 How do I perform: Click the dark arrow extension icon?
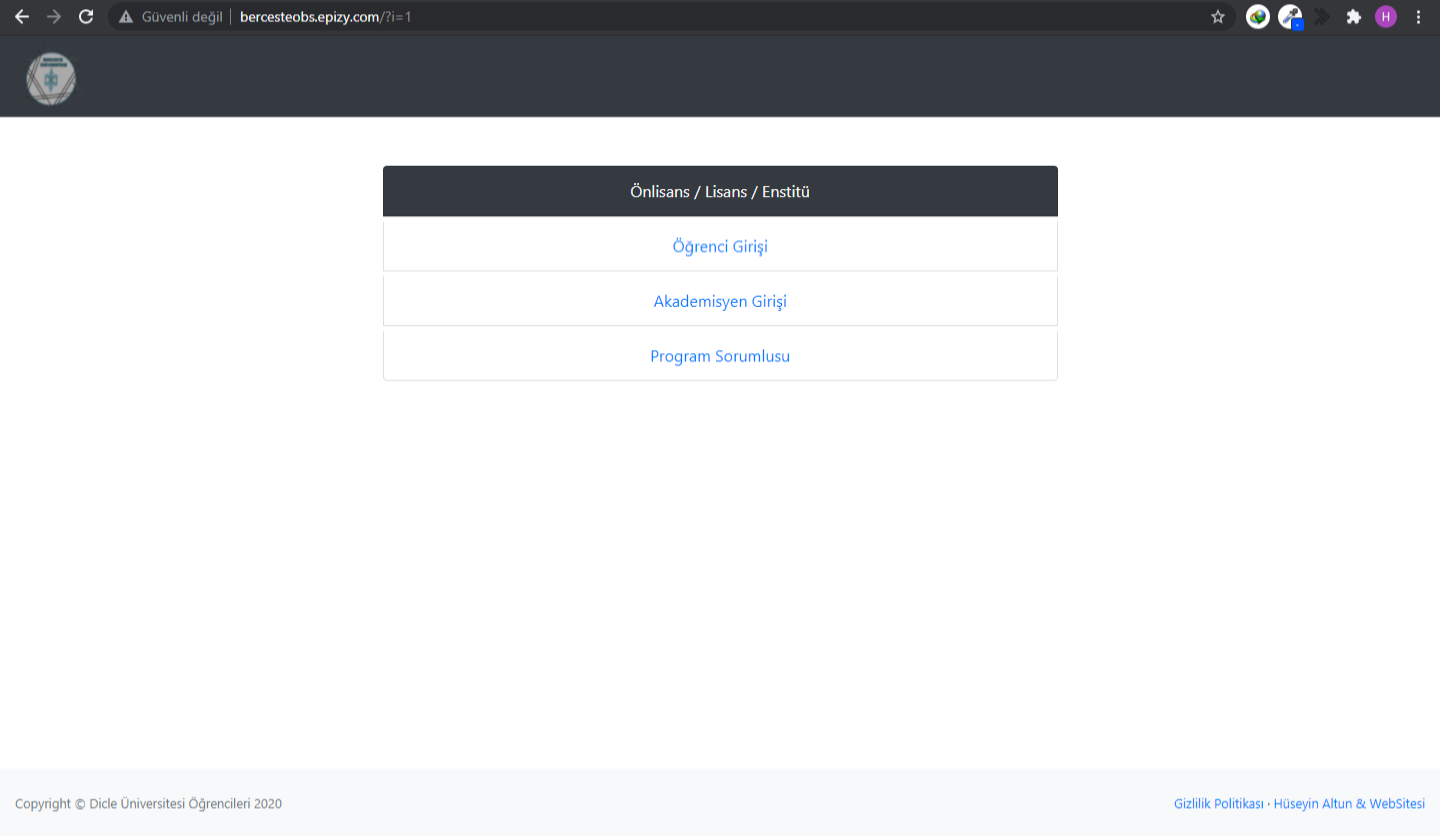[x=1322, y=17]
